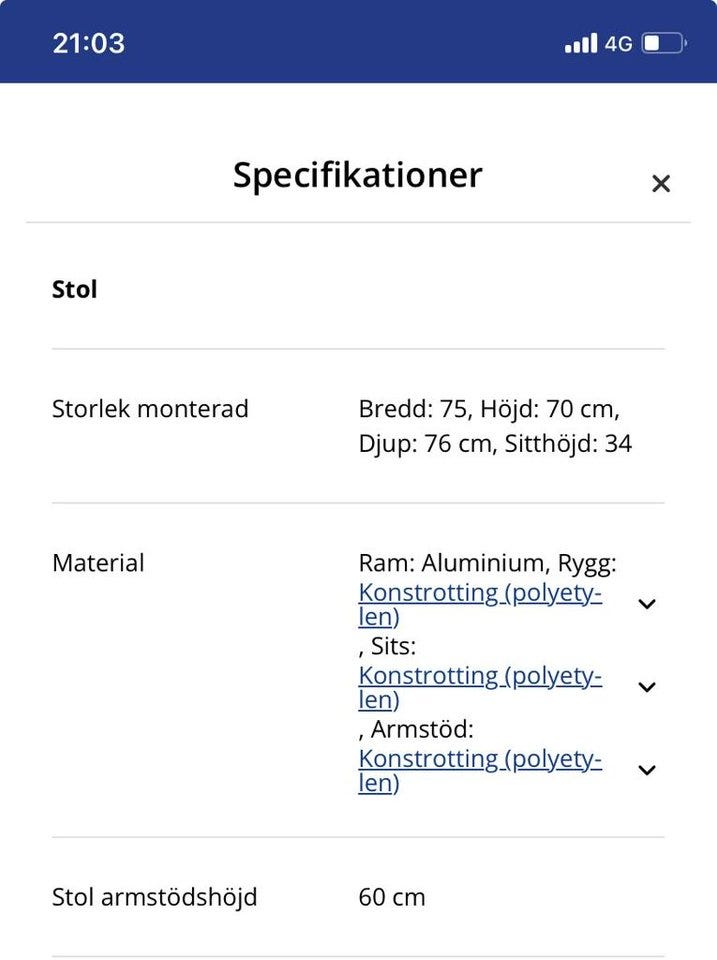This screenshot has width=717, height=960.
Task: Click the 60 cm armrest height value
Action: (x=392, y=897)
